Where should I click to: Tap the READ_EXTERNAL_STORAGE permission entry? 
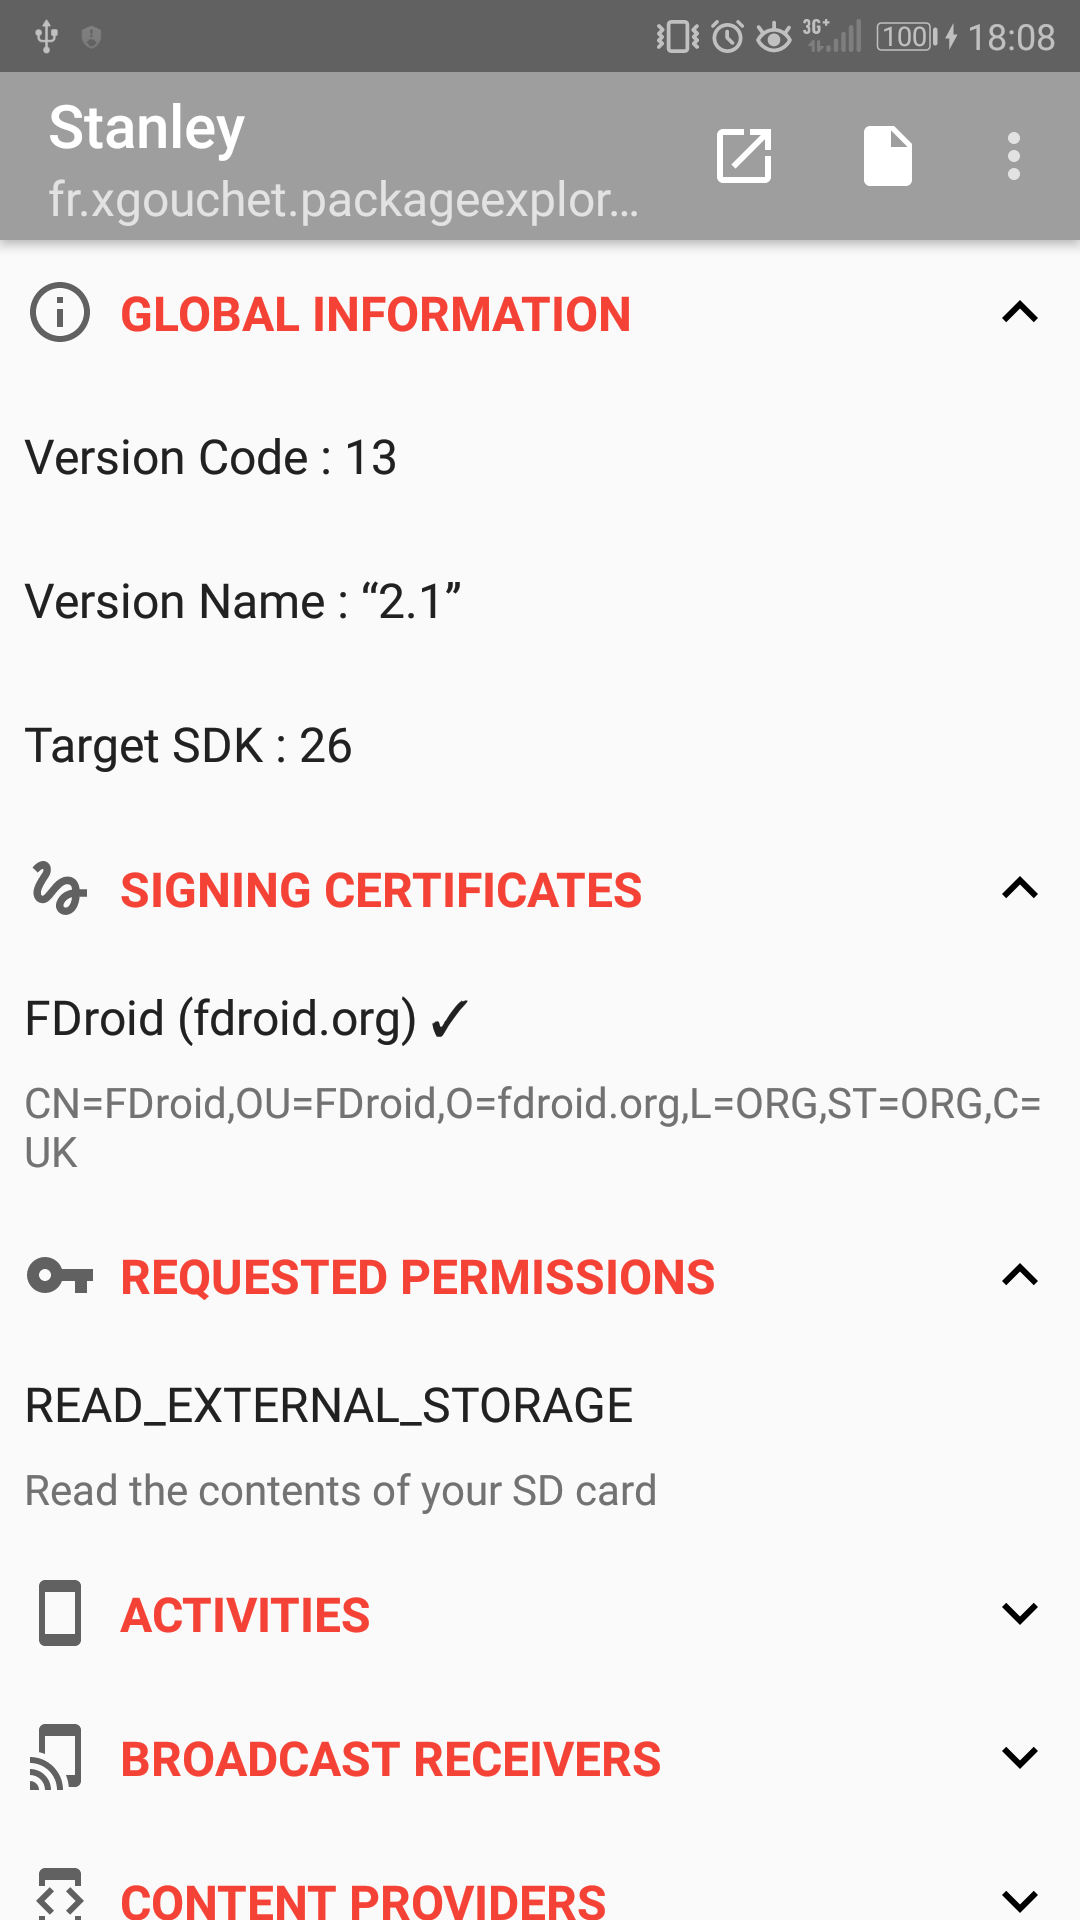point(329,1407)
